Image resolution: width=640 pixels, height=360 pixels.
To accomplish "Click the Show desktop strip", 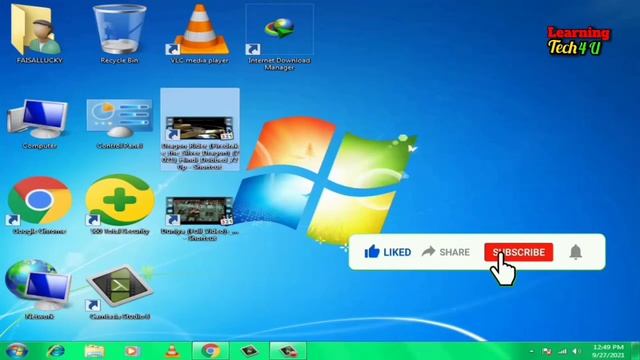I will click(x=635, y=351).
